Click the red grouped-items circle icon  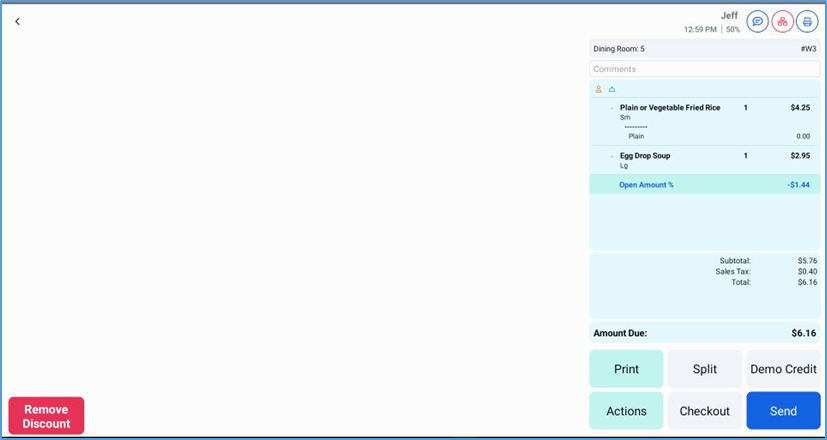tap(783, 21)
